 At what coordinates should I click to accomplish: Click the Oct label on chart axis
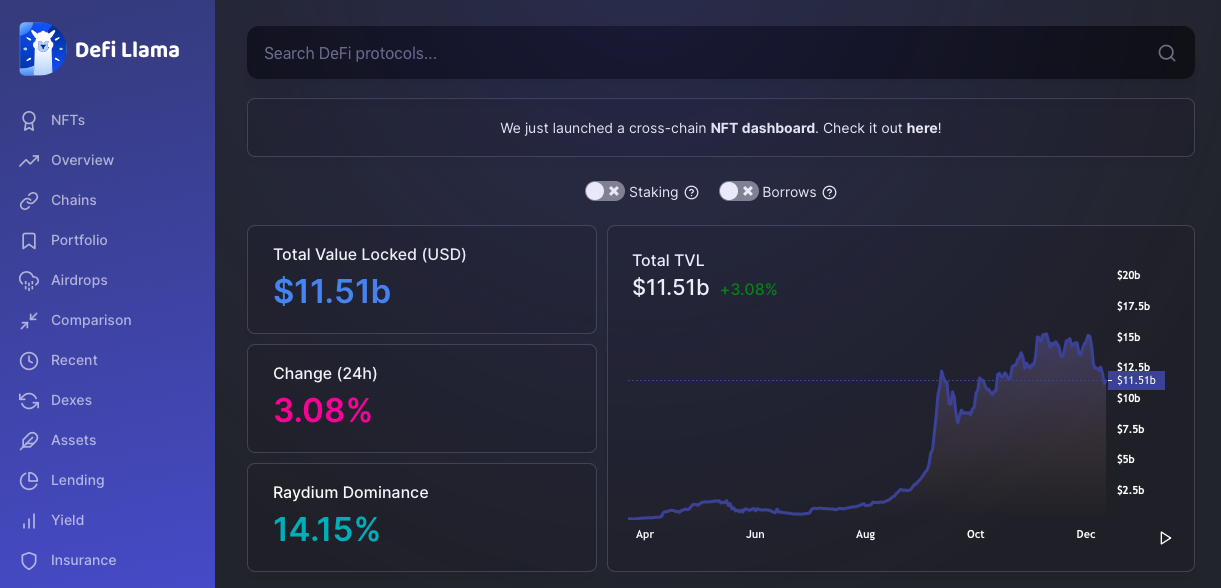point(976,534)
